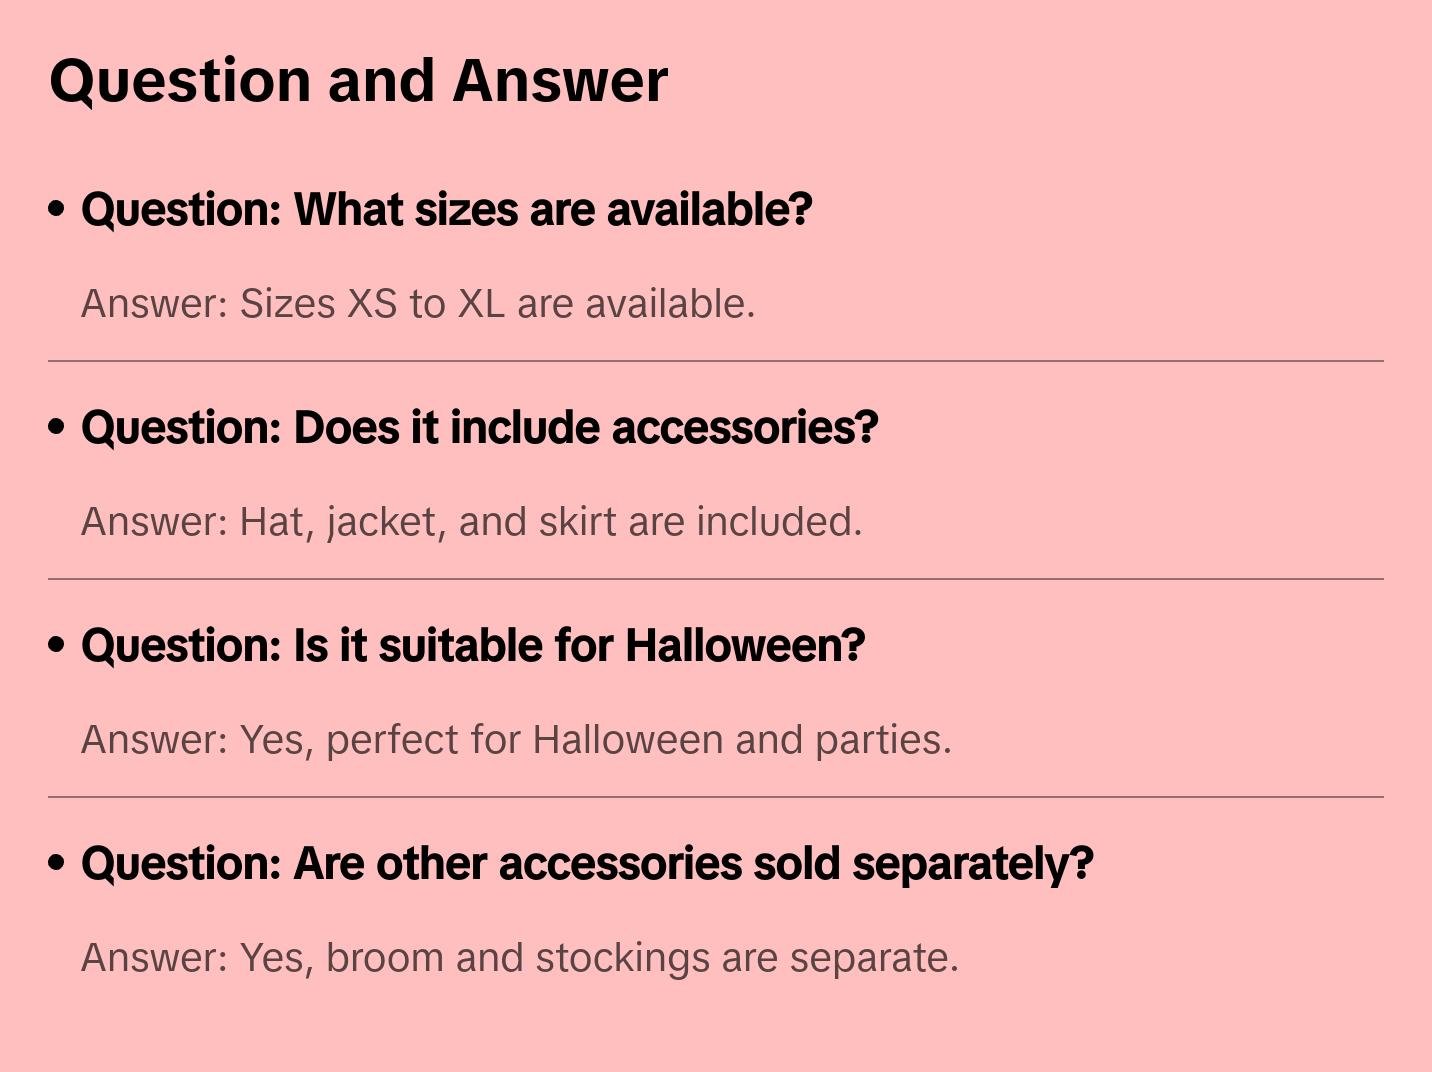Click the "Question and Answer" heading
1432x1072 pixels.
(x=358, y=80)
